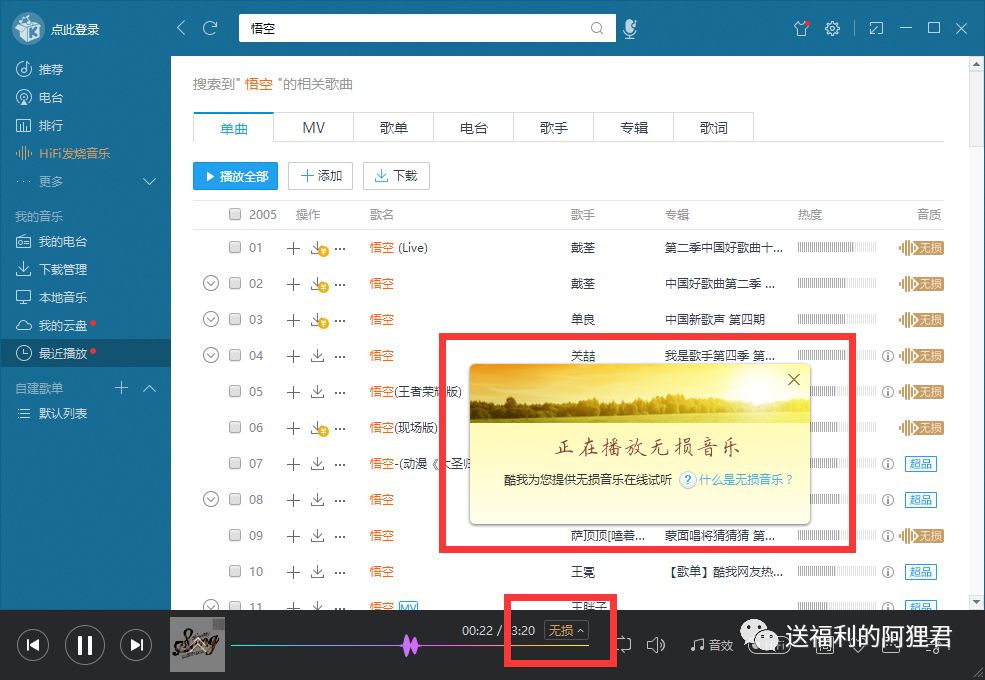Switch to the 歌词 tab
This screenshot has height=680, width=985.
(x=714, y=128)
